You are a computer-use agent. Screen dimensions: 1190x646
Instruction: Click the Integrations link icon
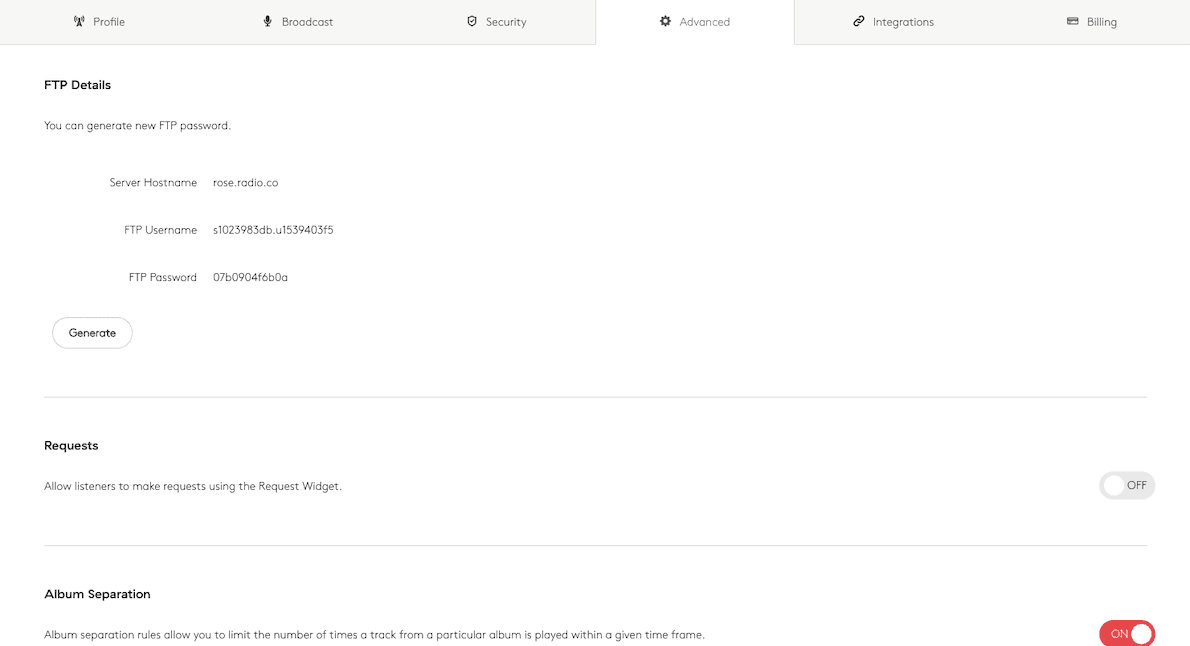pos(858,21)
